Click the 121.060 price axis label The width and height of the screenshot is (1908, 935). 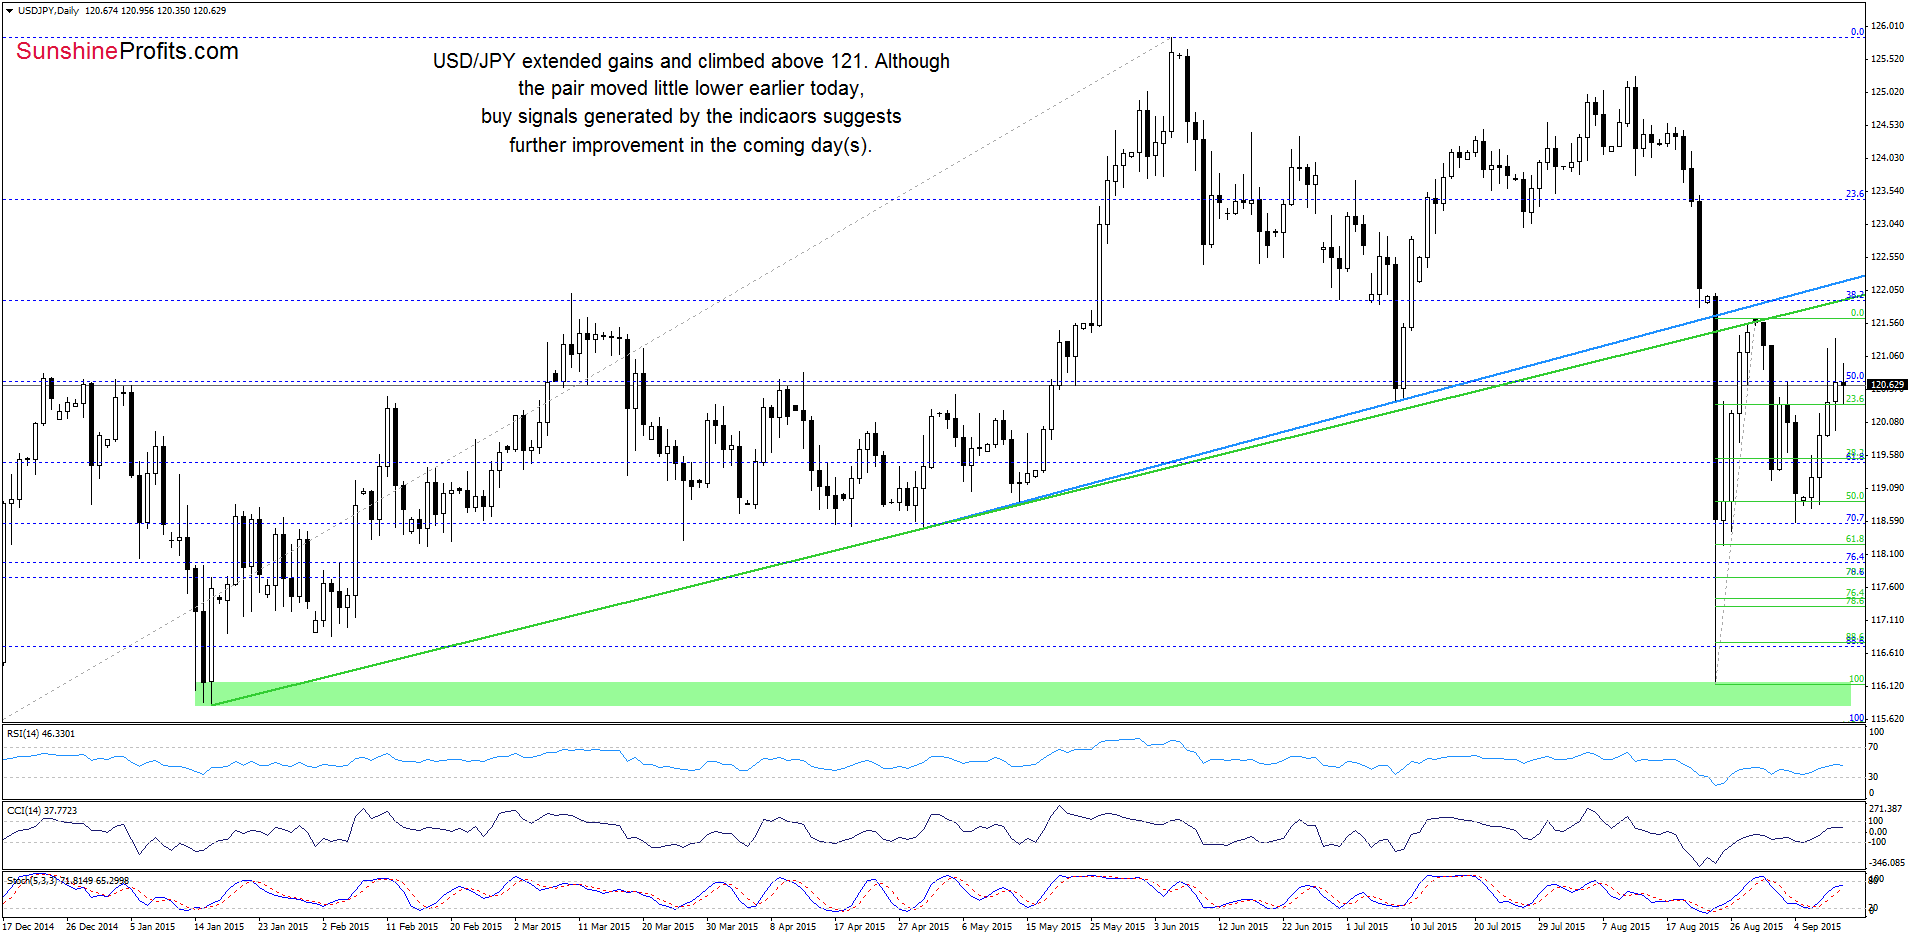point(1887,356)
